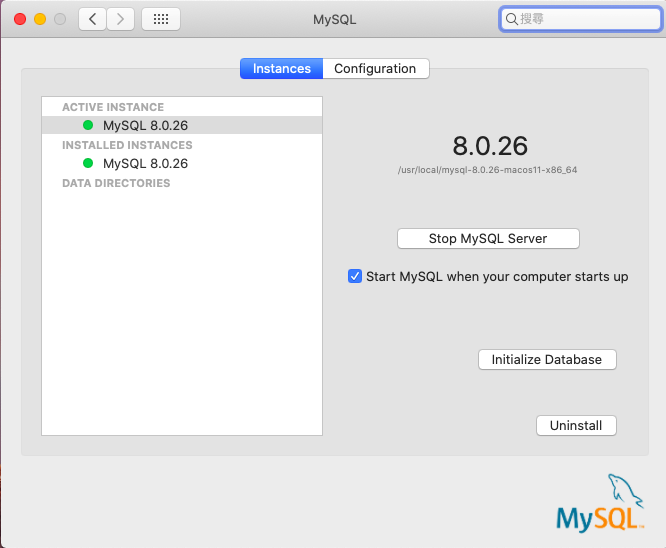
Task: Go back with the left chevron button
Action: (x=92, y=19)
